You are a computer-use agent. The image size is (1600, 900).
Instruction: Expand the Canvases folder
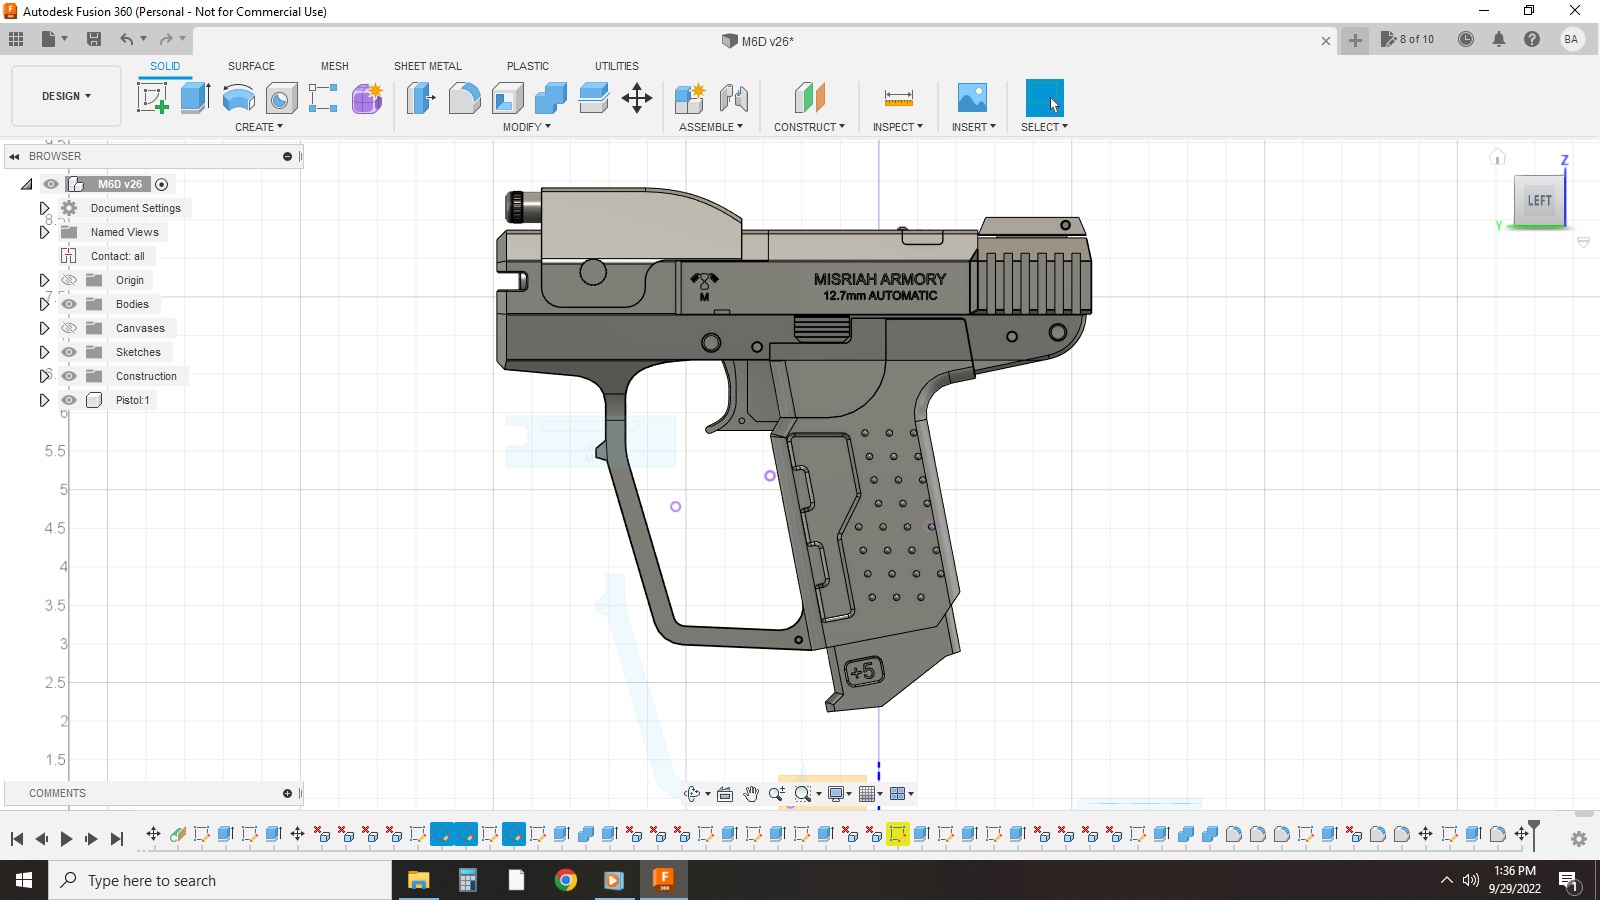point(44,328)
